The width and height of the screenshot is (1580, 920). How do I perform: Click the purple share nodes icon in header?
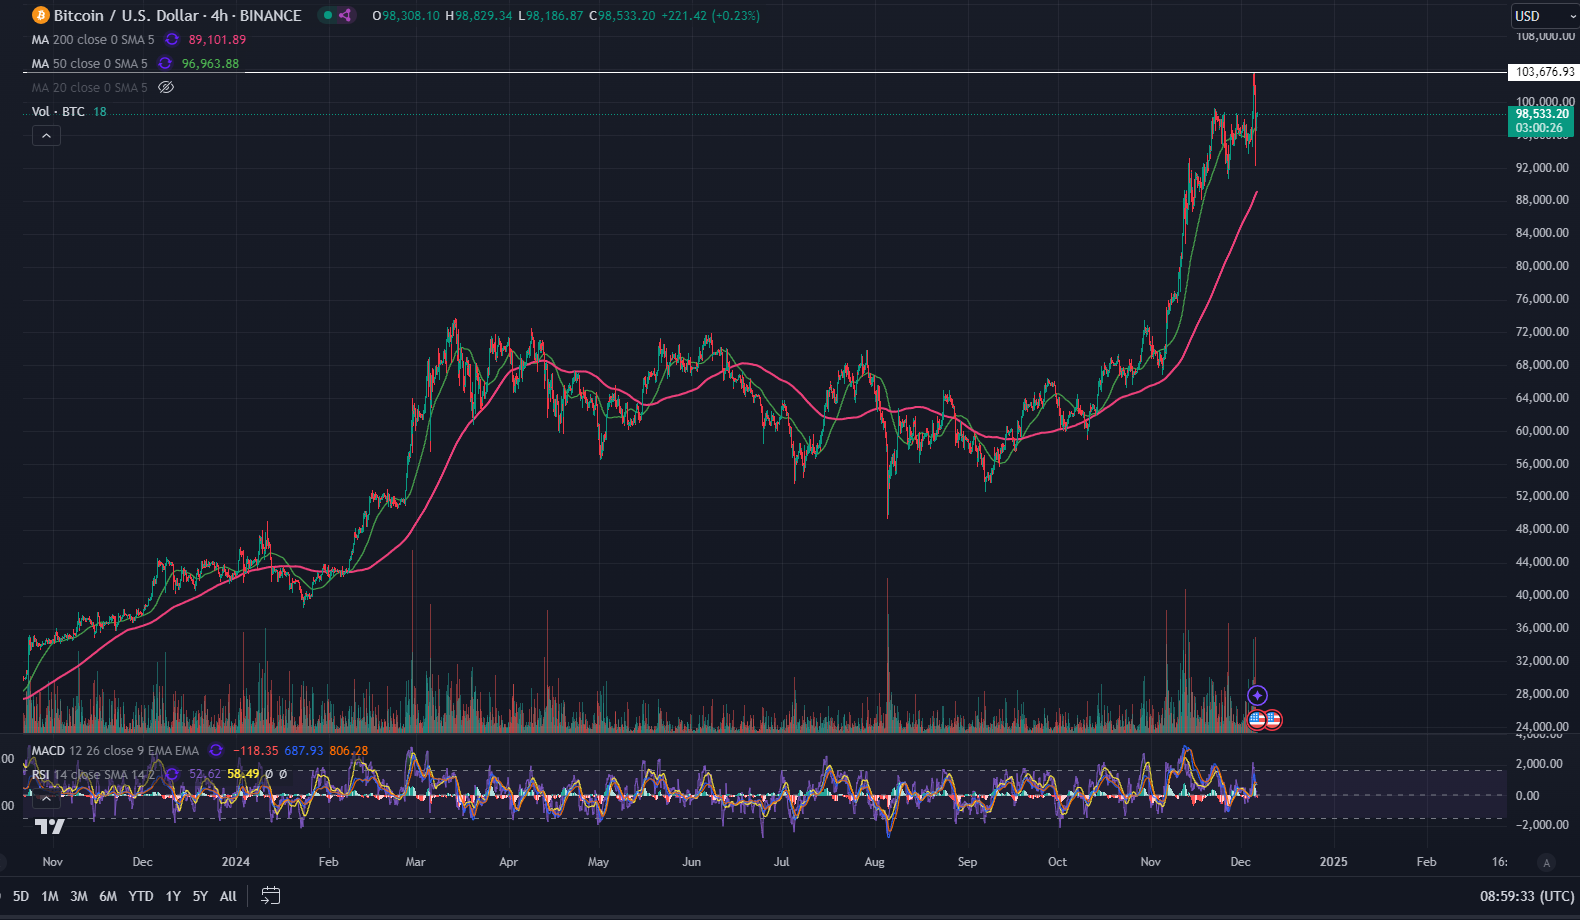click(345, 15)
